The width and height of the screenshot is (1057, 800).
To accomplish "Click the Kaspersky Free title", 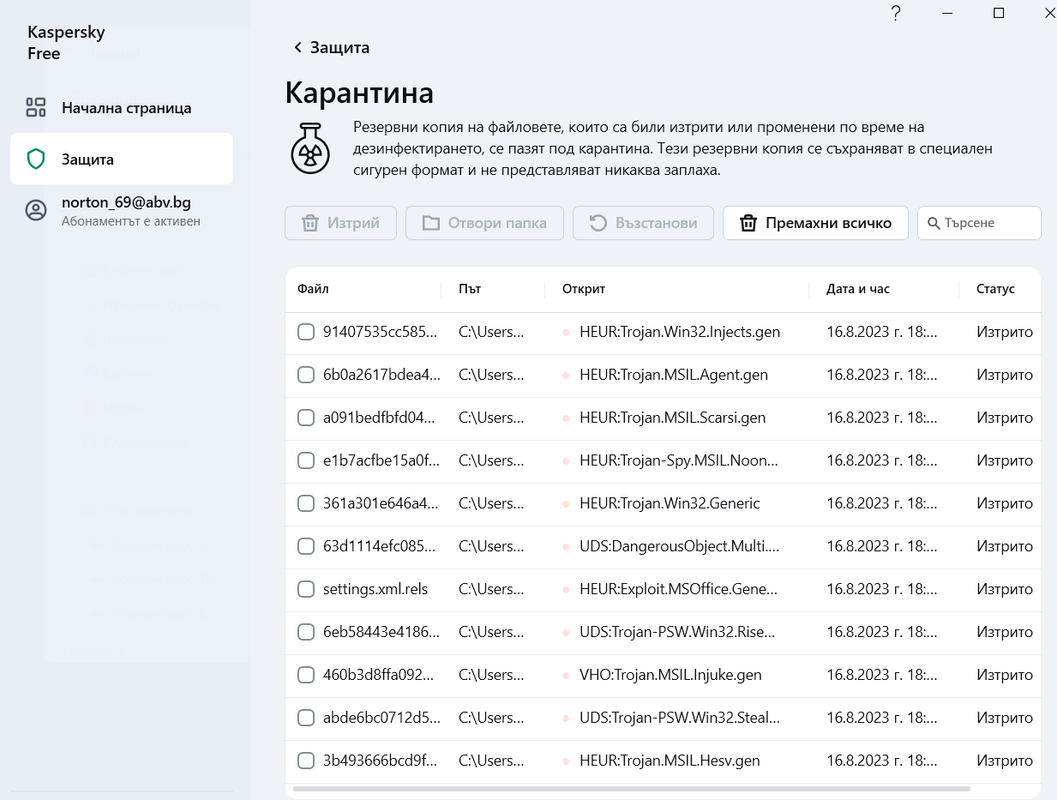I will (x=66, y=42).
